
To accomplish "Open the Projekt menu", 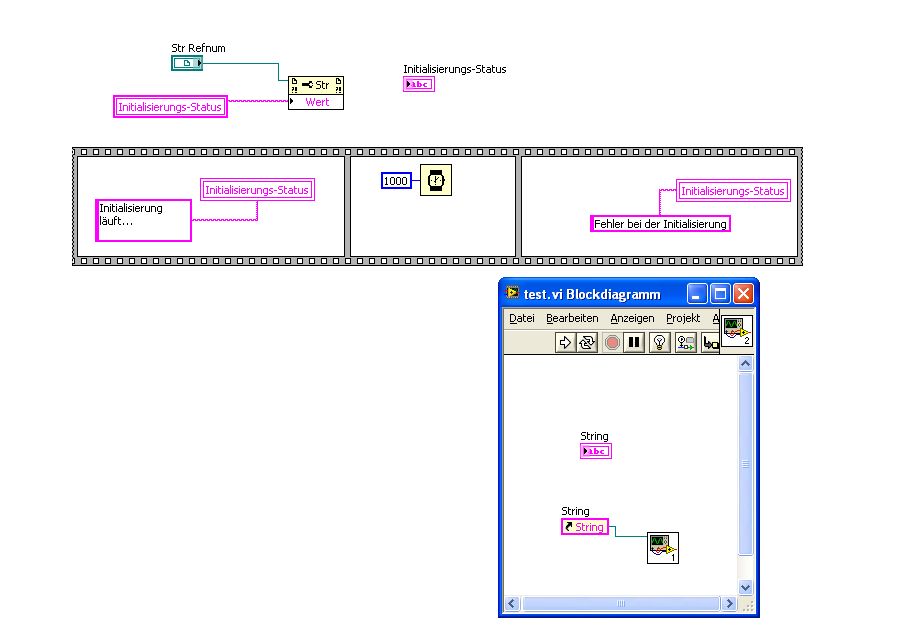I will 683,318.
